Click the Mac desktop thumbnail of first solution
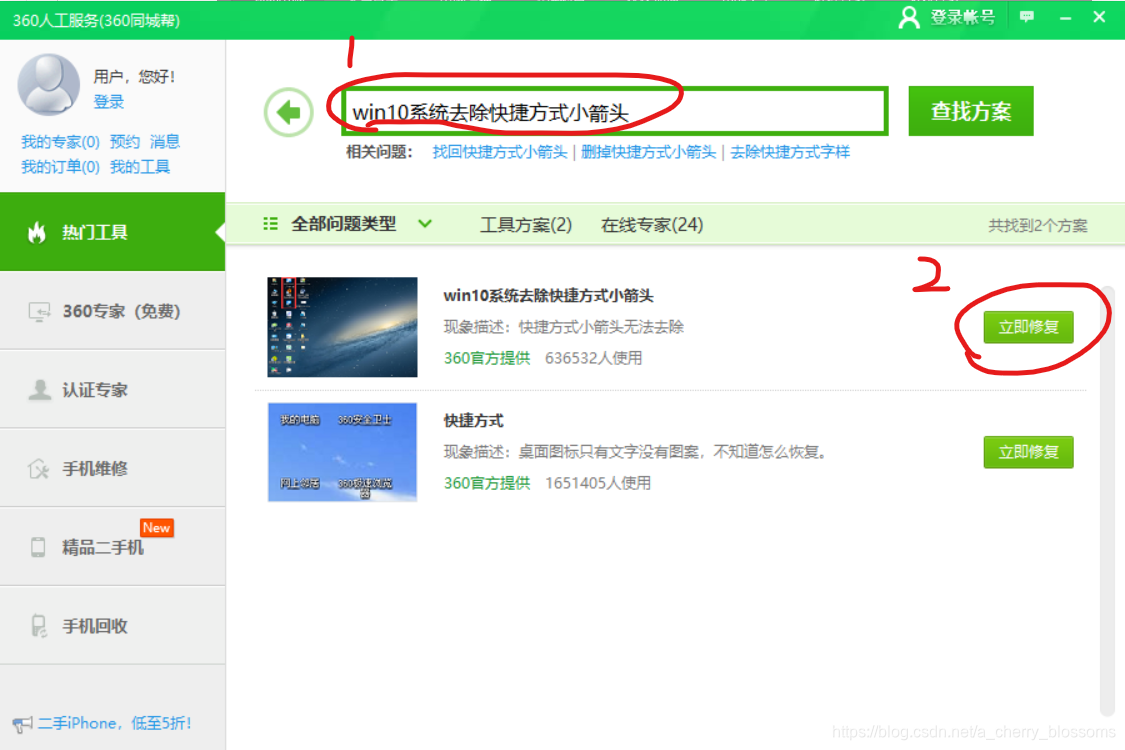 [x=342, y=327]
